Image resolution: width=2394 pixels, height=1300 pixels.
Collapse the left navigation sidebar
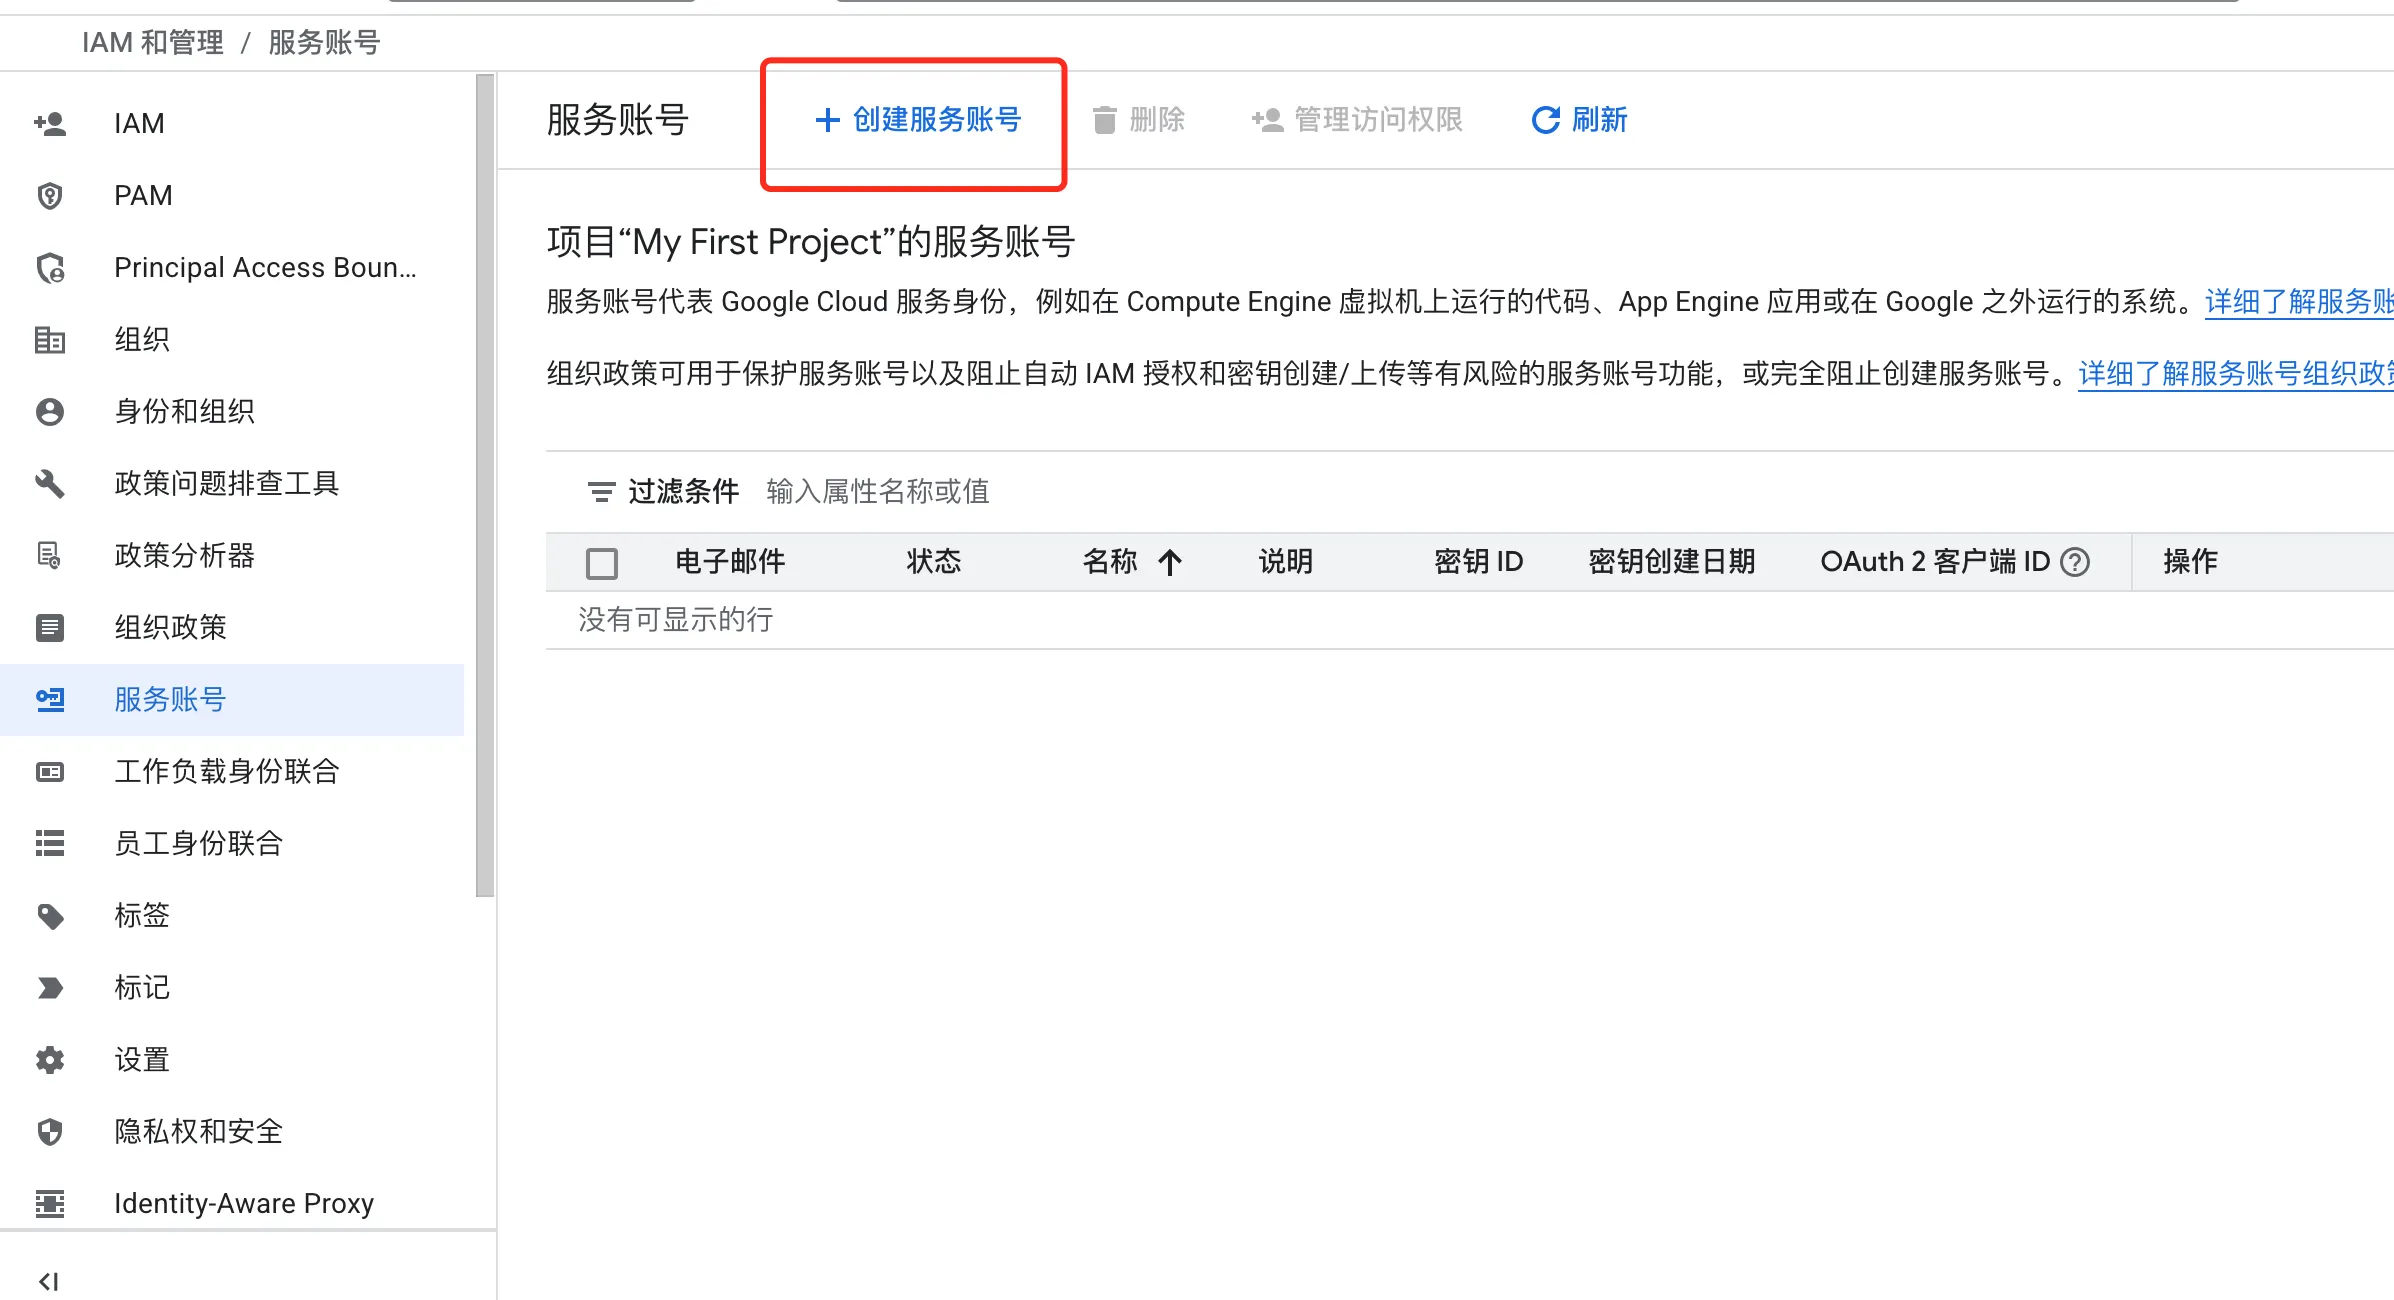tap(49, 1281)
